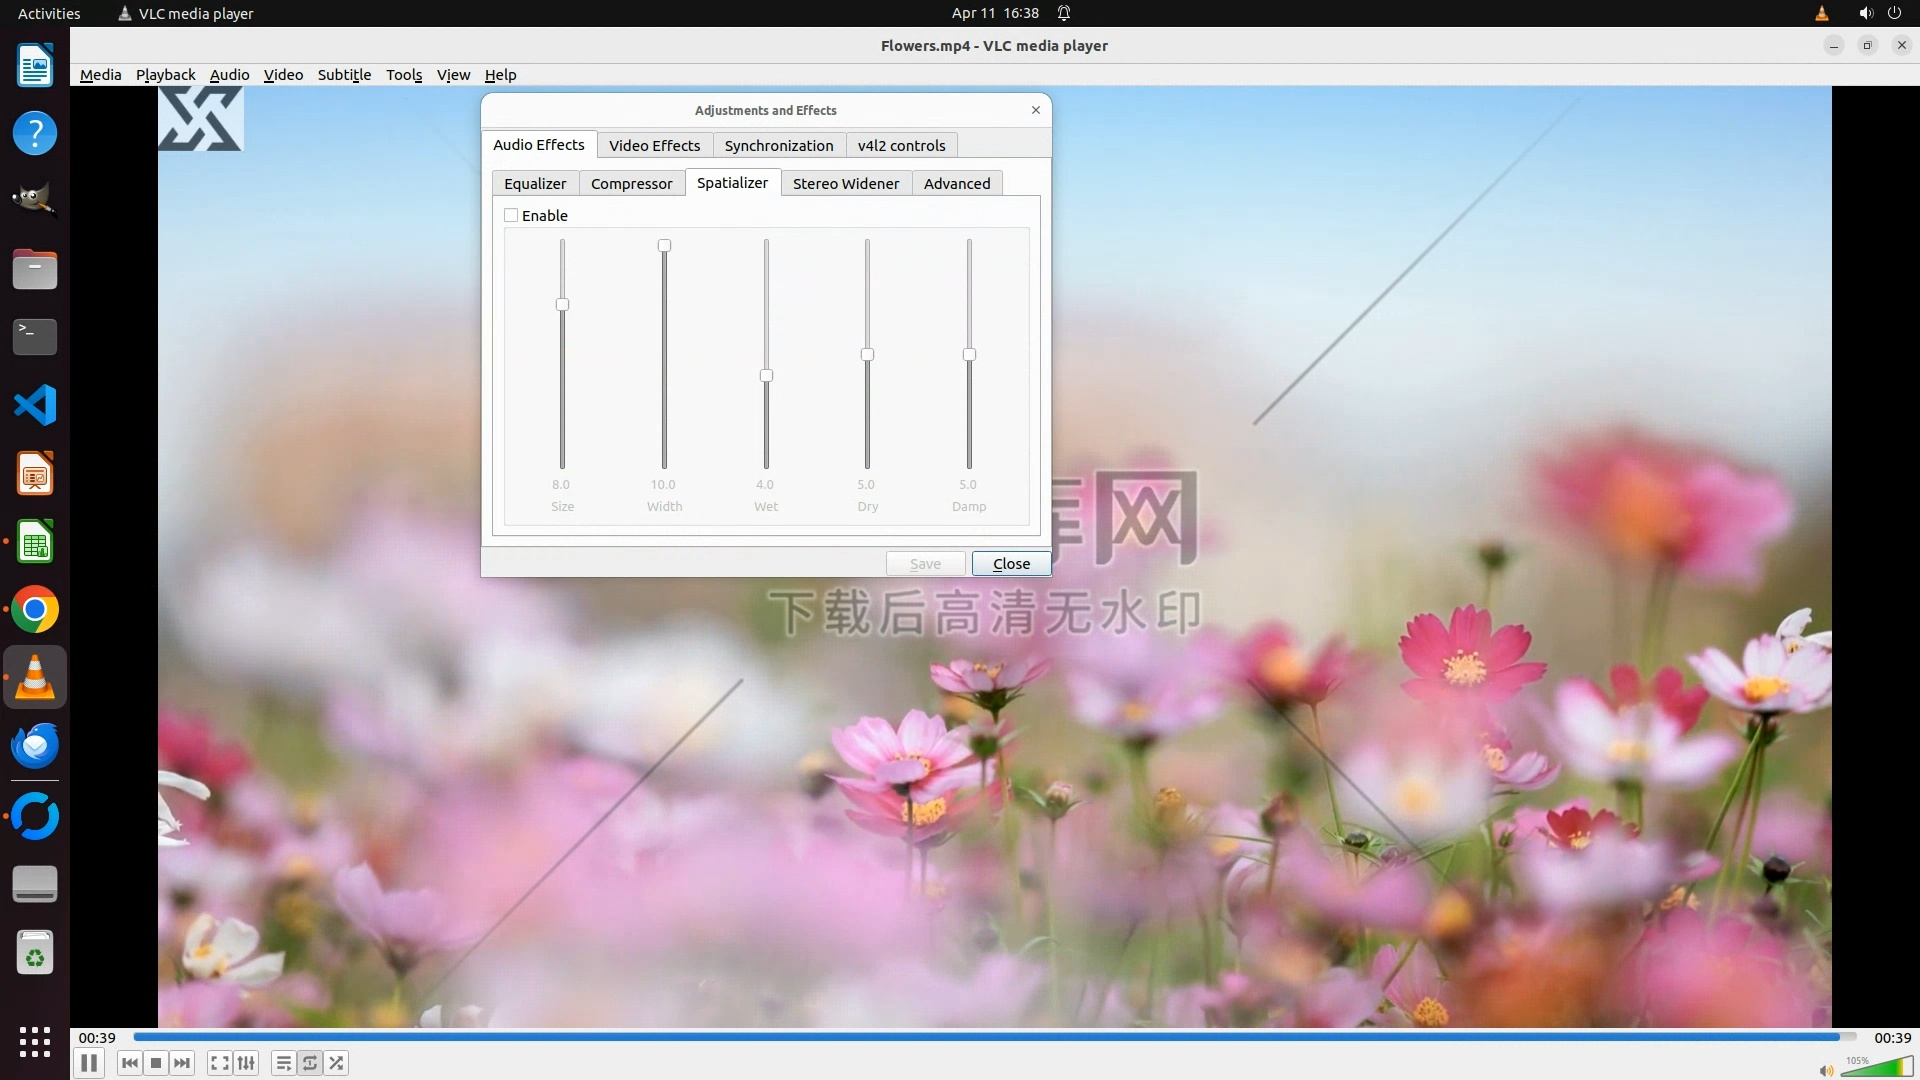
Task: Open the Stereo Widener tab
Action: coord(846,183)
